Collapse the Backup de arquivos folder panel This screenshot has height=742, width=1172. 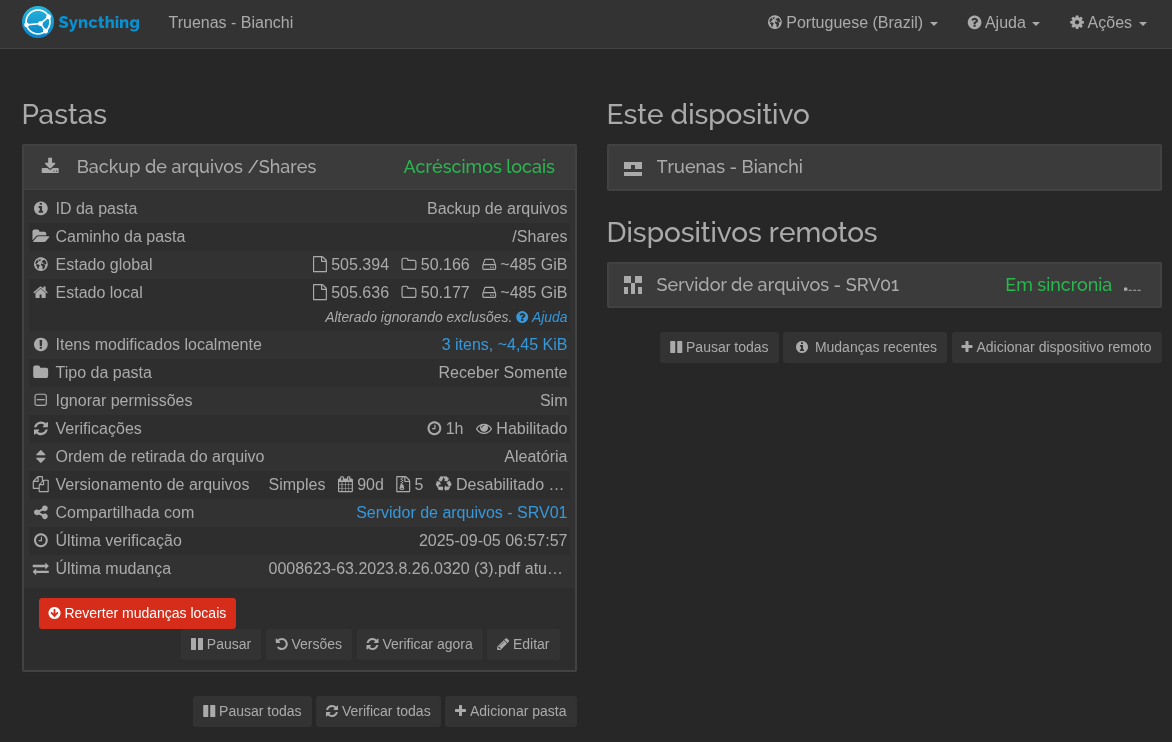coord(299,167)
